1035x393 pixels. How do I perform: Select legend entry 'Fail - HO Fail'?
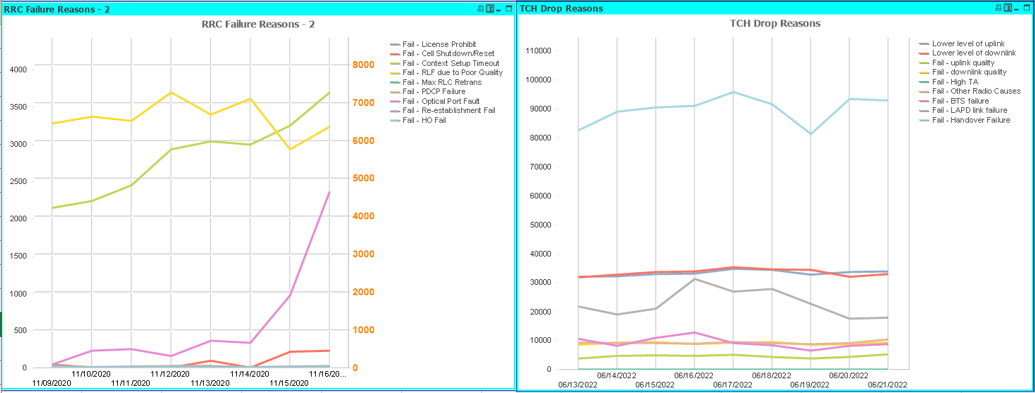pos(418,120)
